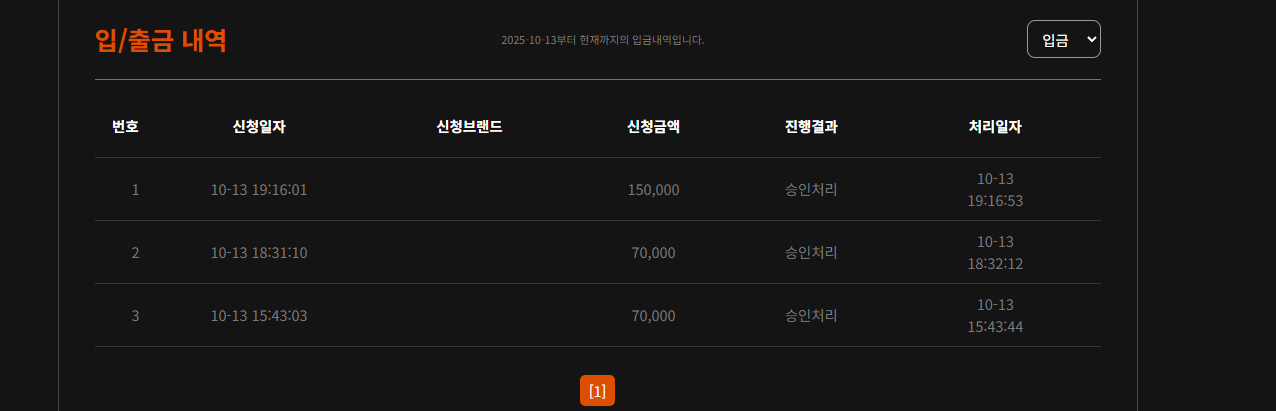Click the 신청브랜드 column header
Viewport: 1276px width, 411px height.
469,127
